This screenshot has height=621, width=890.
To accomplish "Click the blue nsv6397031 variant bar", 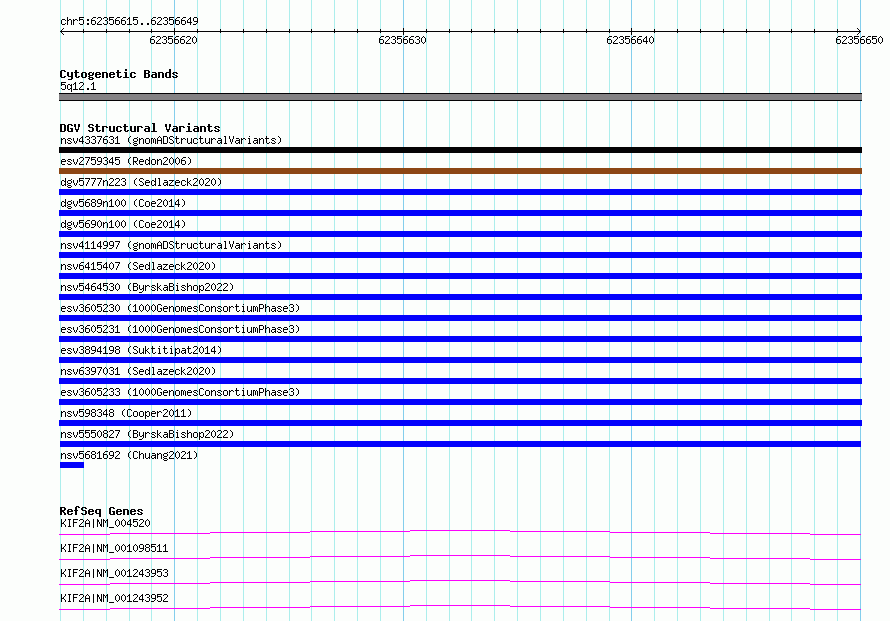I will point(460,381).
